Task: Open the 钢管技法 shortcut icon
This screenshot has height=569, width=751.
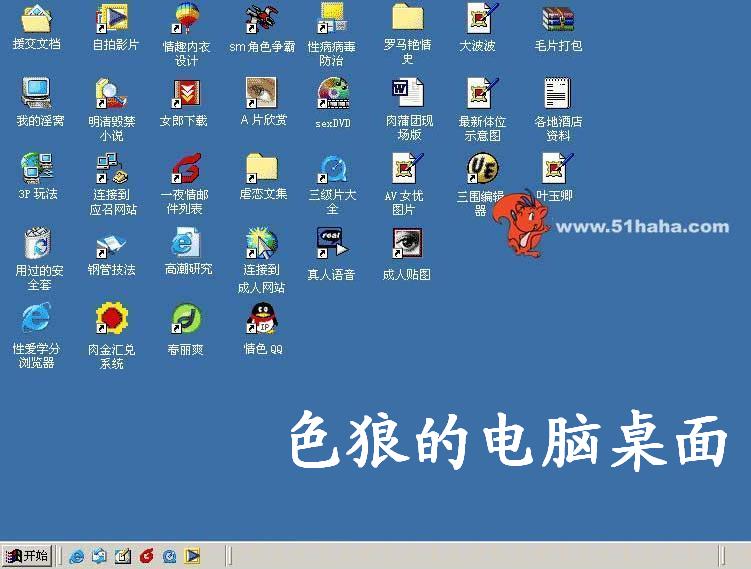Action: point(111,243)
